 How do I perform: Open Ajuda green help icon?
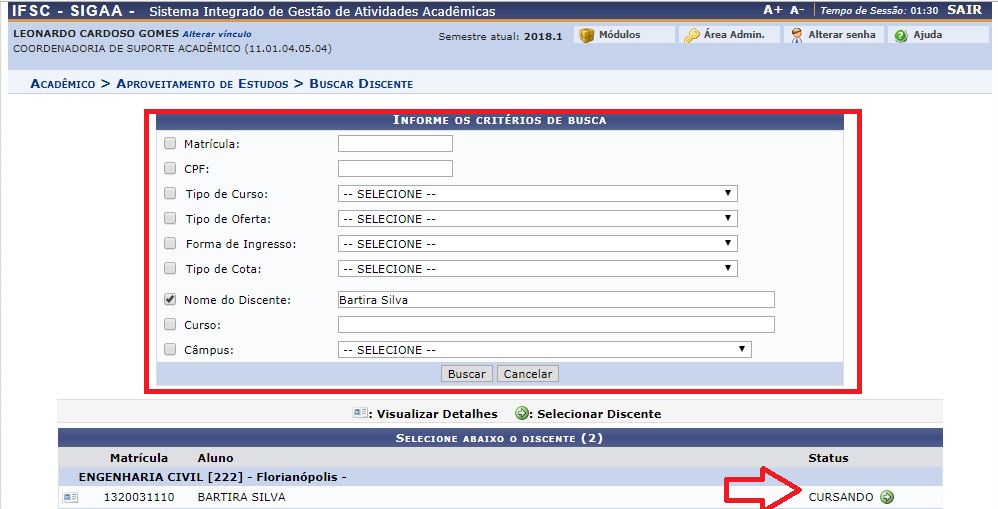(x=901, y=35)
